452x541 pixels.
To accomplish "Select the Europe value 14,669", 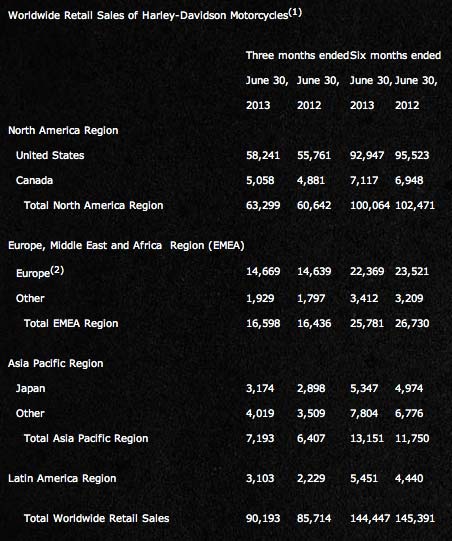I will (263, 271).
